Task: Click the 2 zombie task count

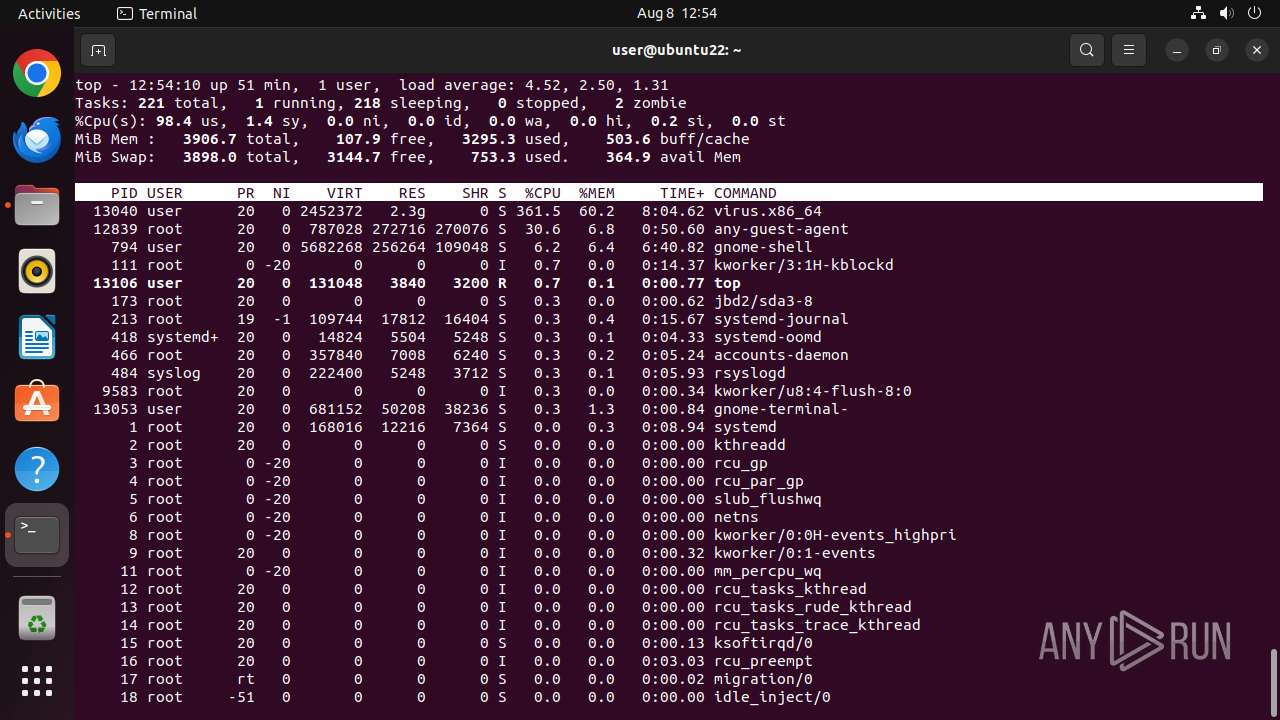Action: pos(651,103)
